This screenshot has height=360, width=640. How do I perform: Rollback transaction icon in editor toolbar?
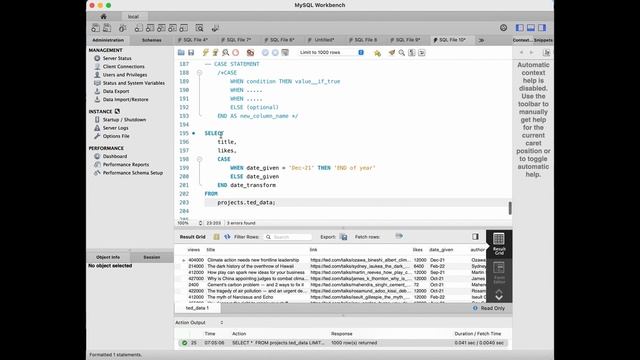tap(275, 53)
